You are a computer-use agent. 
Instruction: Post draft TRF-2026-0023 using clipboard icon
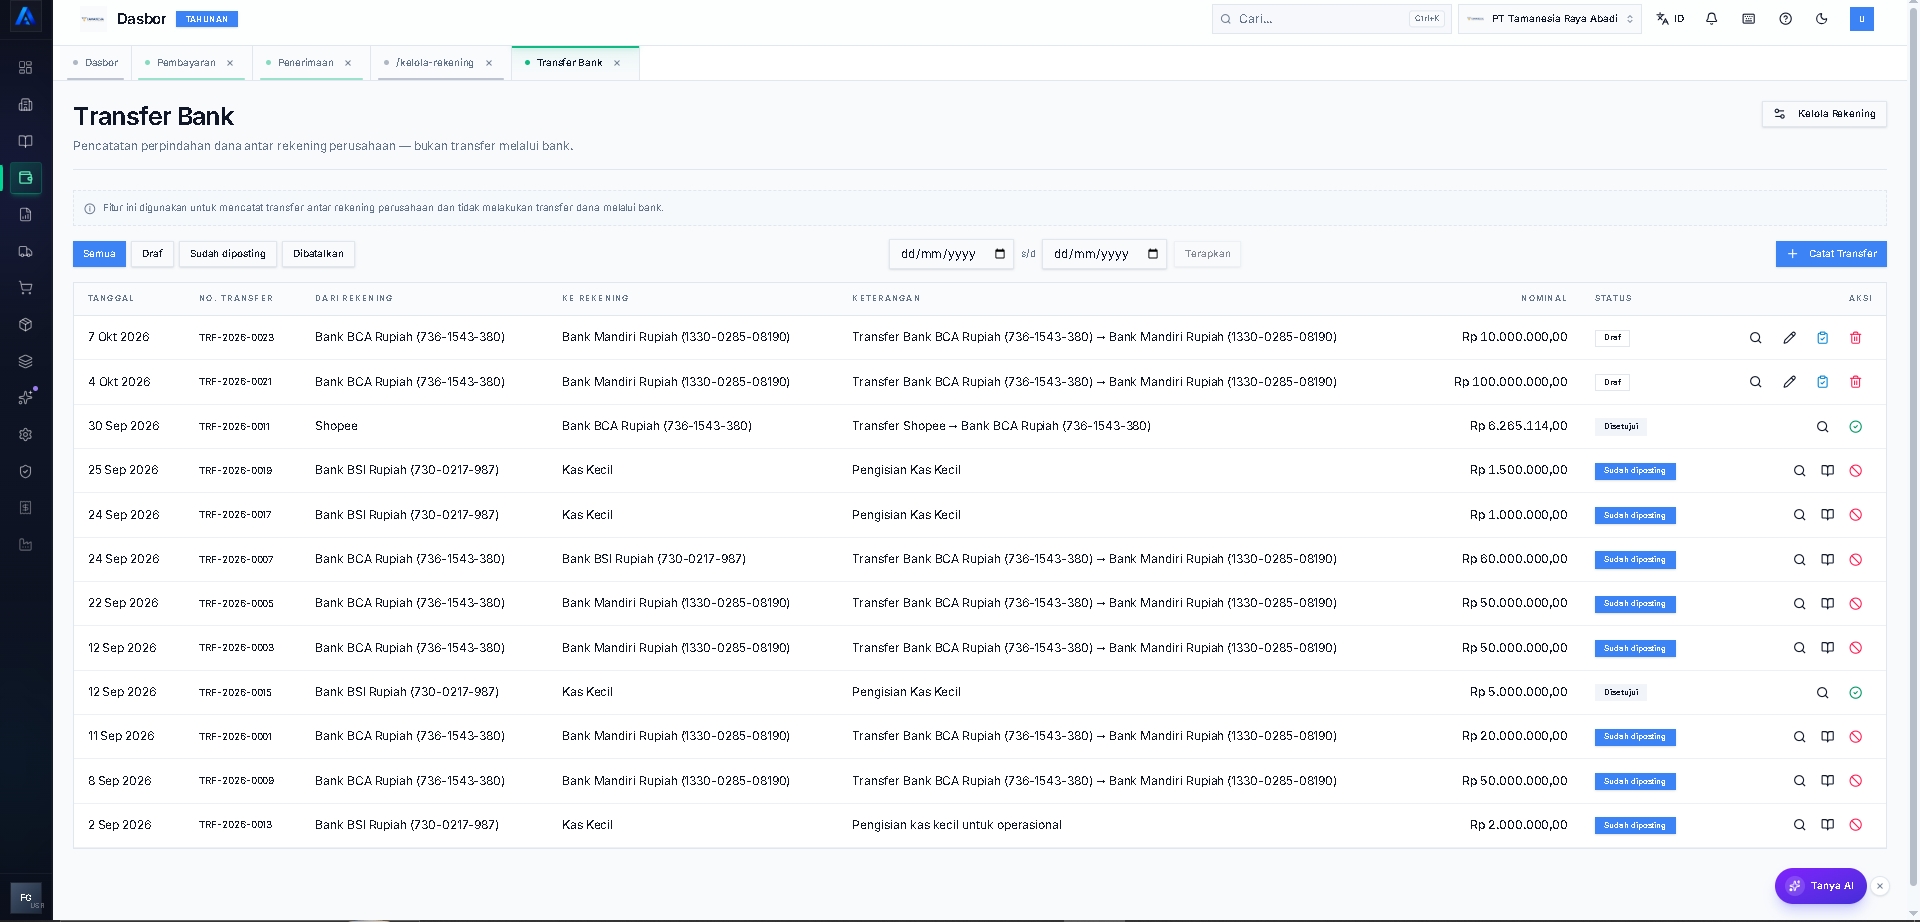tap(1822, 338)
